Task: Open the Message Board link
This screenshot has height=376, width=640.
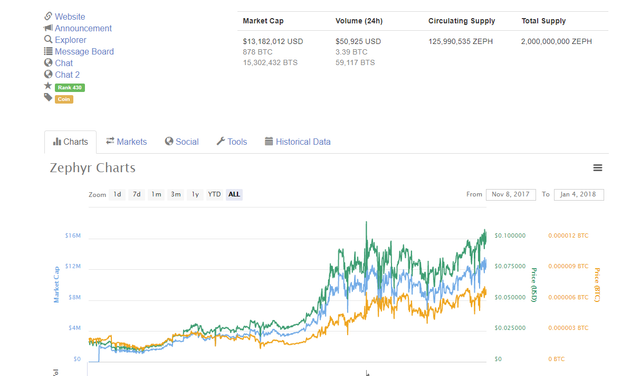Action: coord(84,51)
